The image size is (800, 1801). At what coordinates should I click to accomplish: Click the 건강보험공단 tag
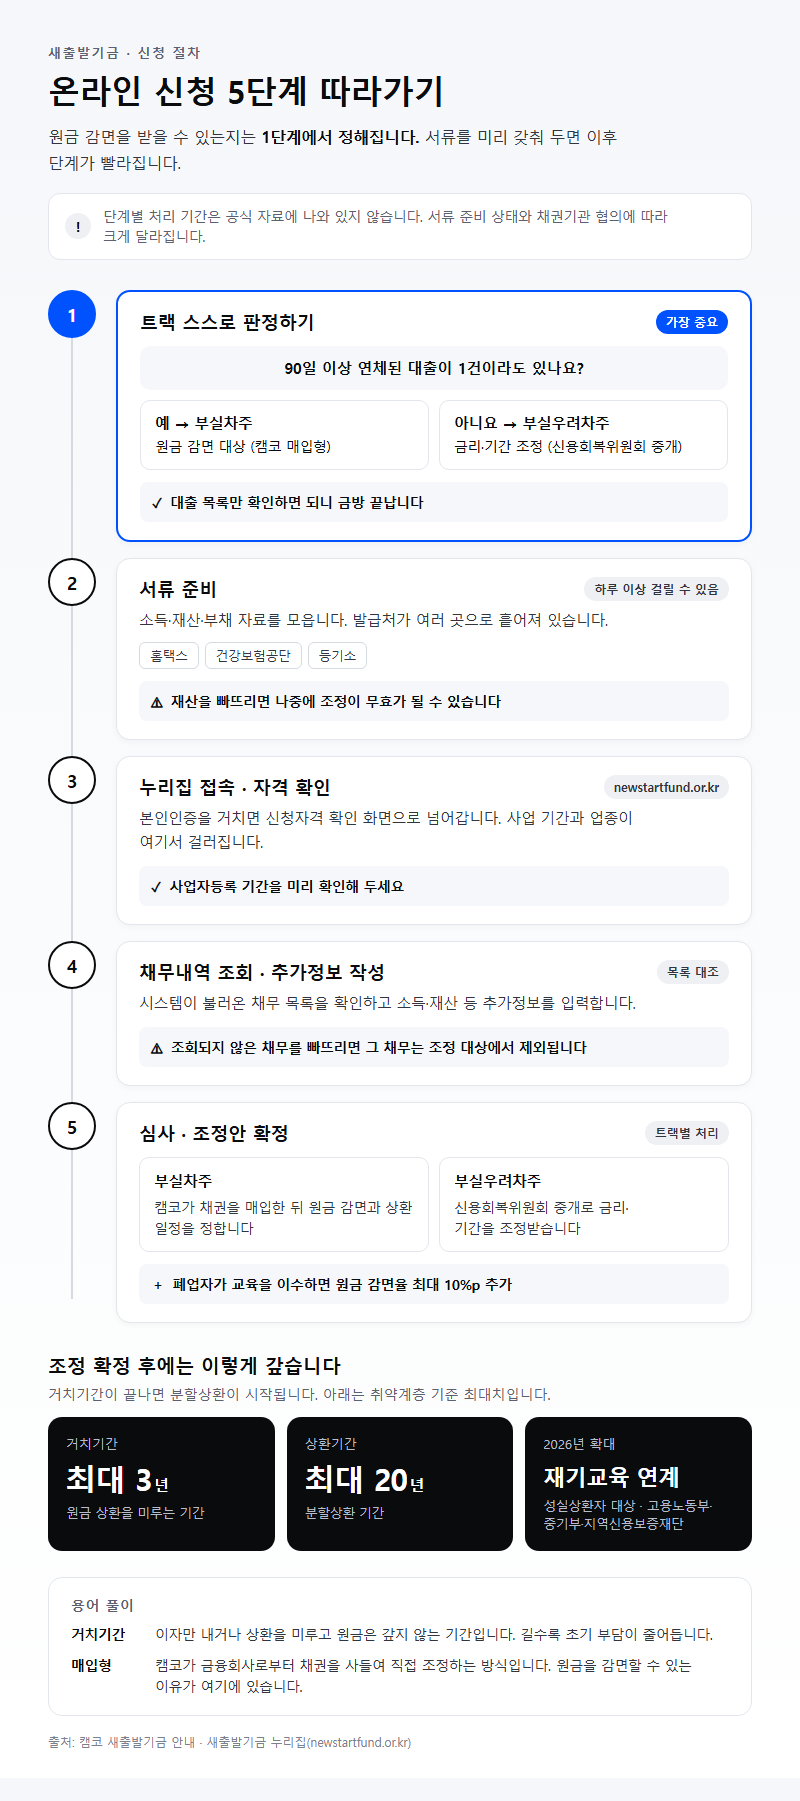tap(253, 656)
